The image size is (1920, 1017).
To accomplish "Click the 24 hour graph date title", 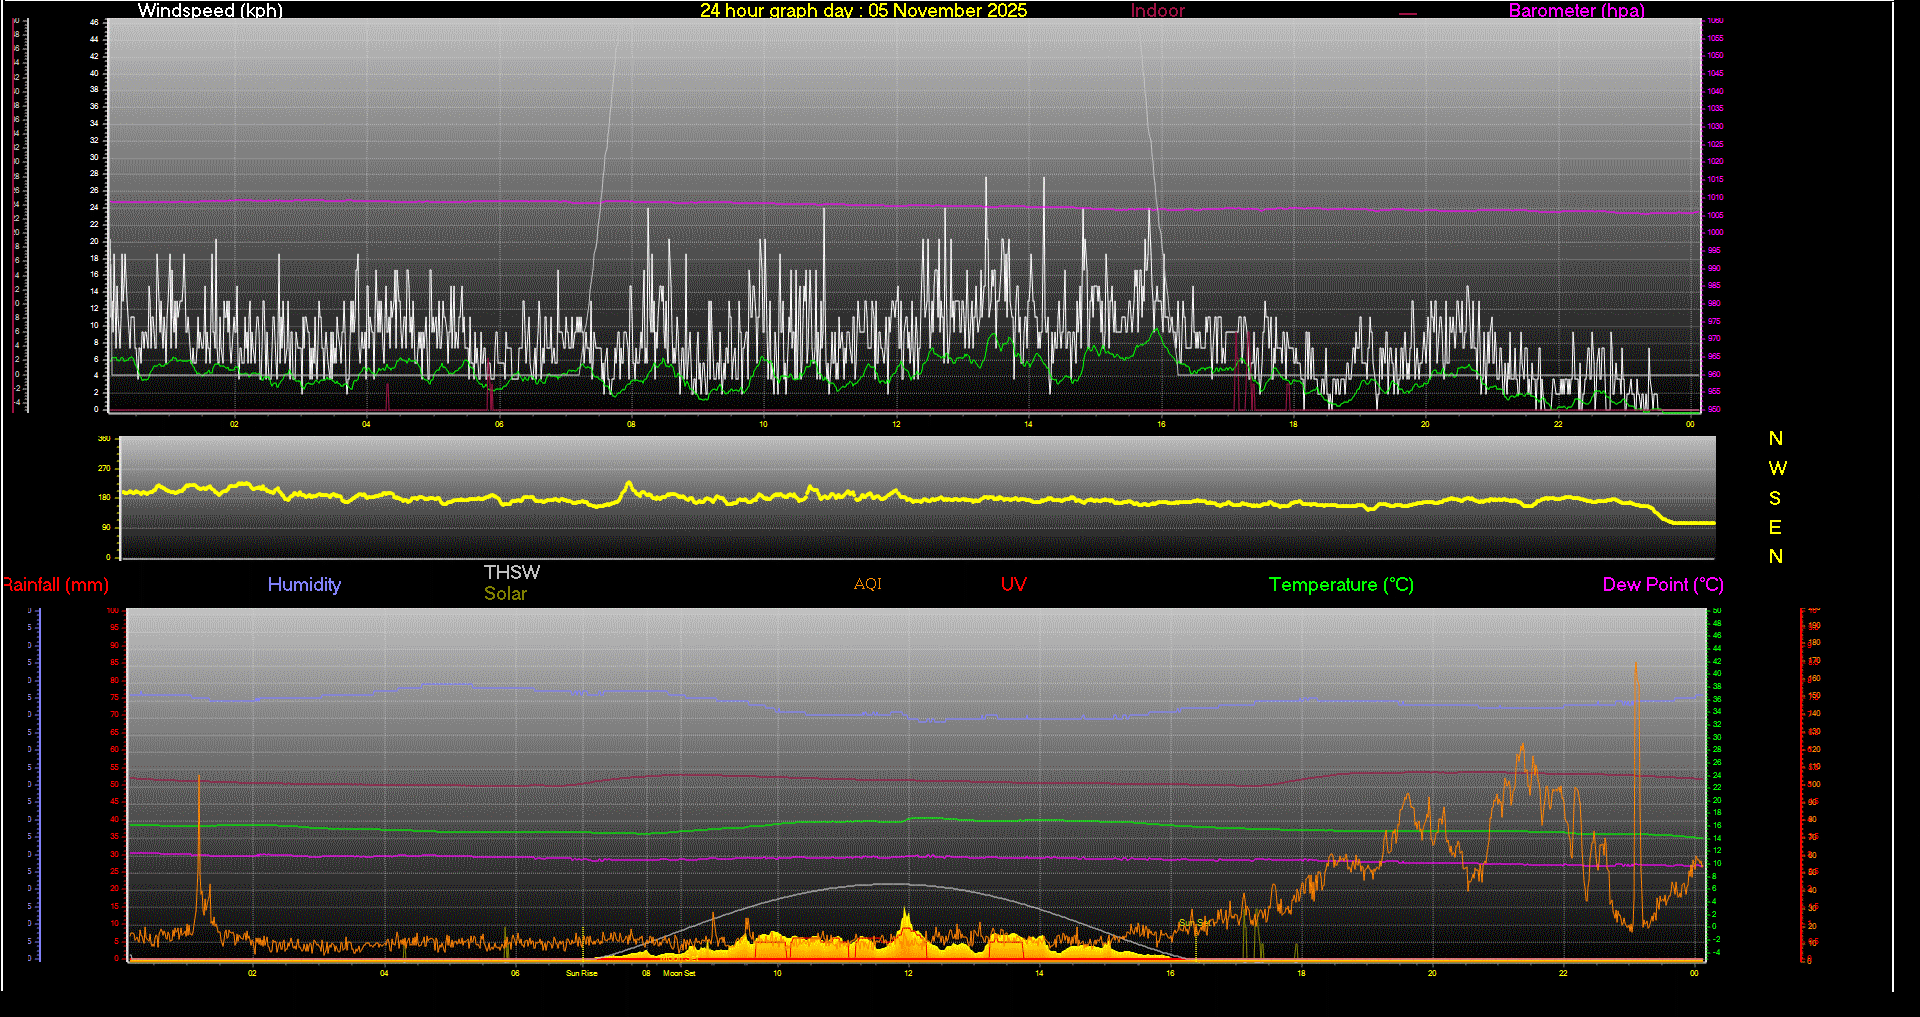I will tap(863, 11).
